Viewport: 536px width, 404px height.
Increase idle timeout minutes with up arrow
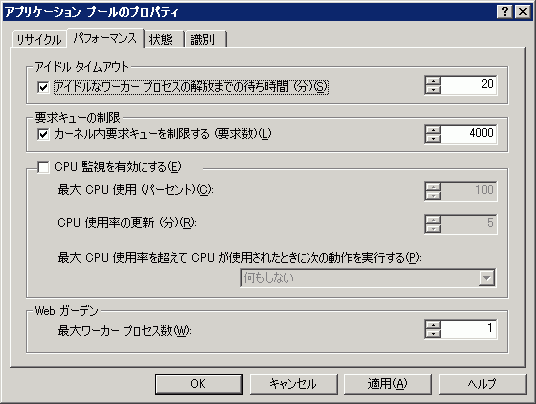pyautogui.click(x=433, y=81)
